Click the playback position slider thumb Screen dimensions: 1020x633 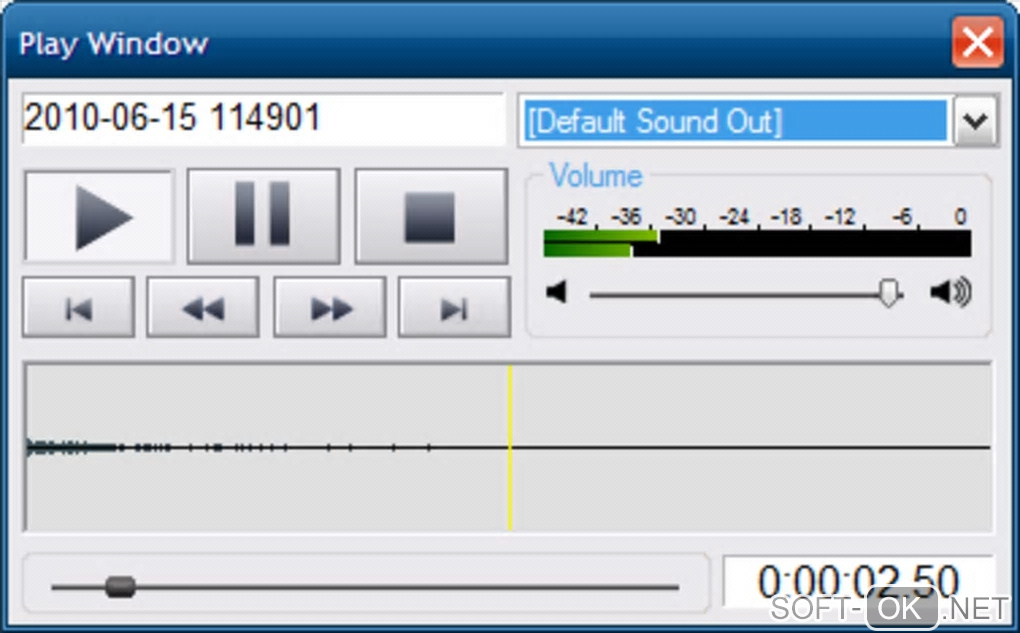[120, 587]
